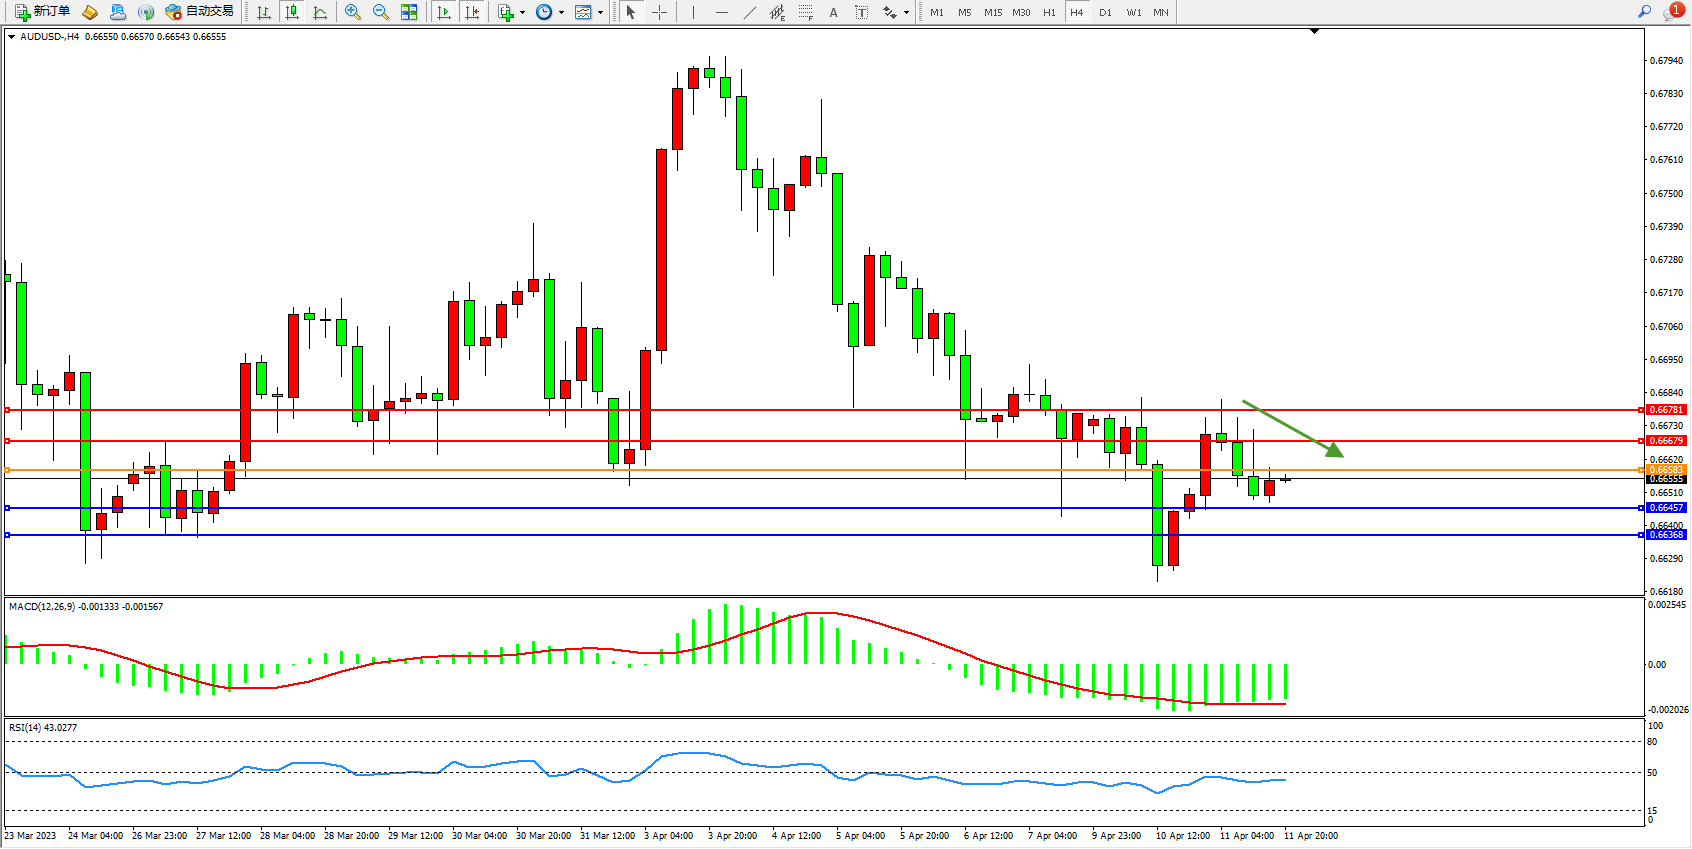Screen dimensions: 1692x849
Task: Switch chart to line chart mode
Action: [320, 12]
